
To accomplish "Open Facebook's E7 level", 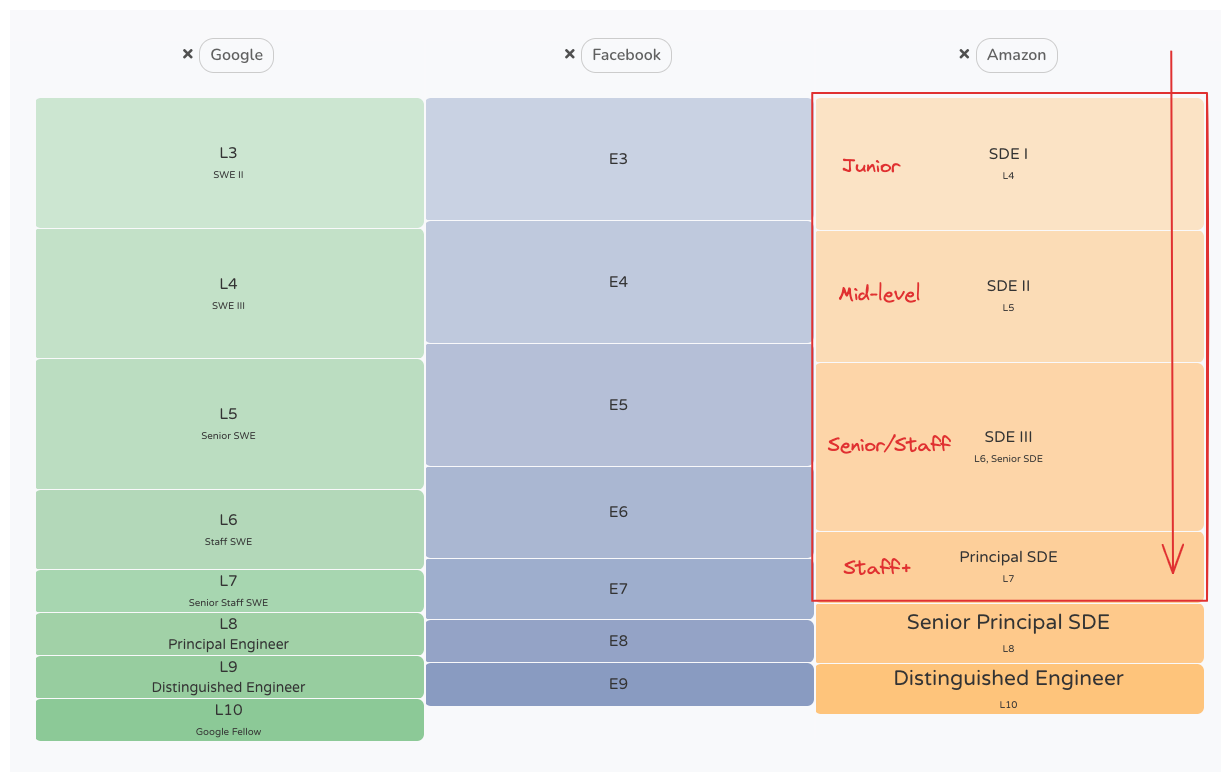I will point(619,589).
